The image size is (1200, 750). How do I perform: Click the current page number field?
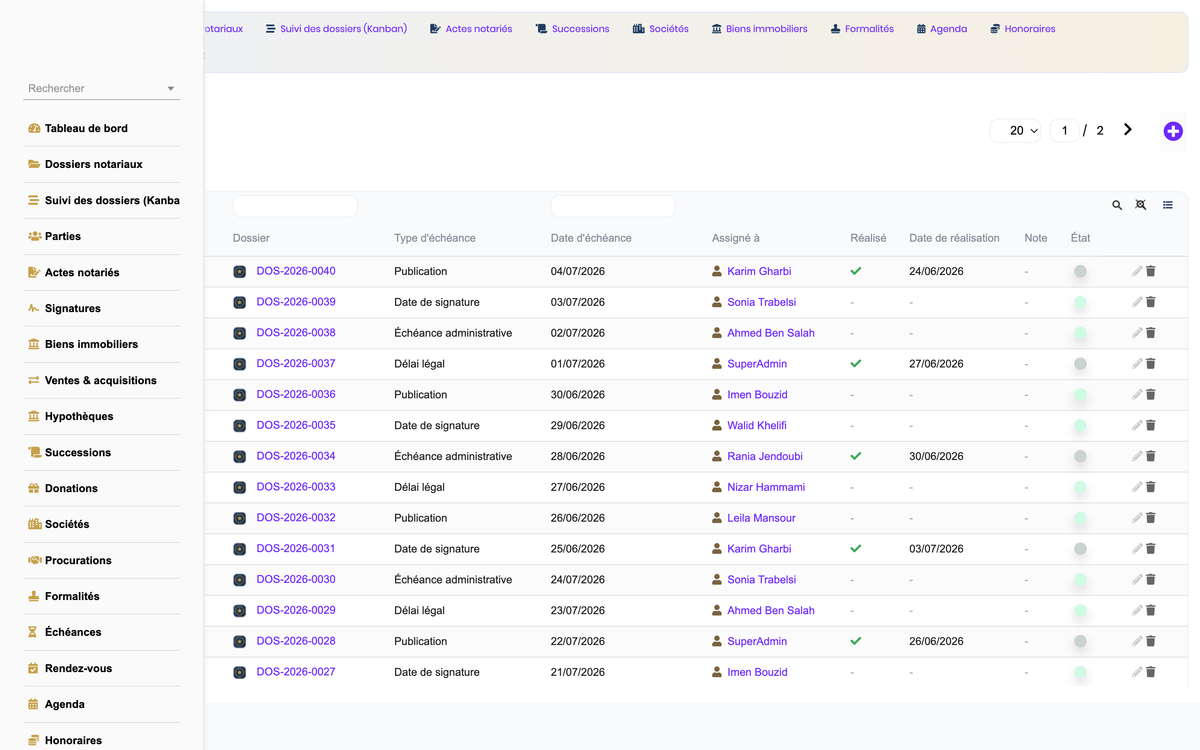pos(1064,130)
